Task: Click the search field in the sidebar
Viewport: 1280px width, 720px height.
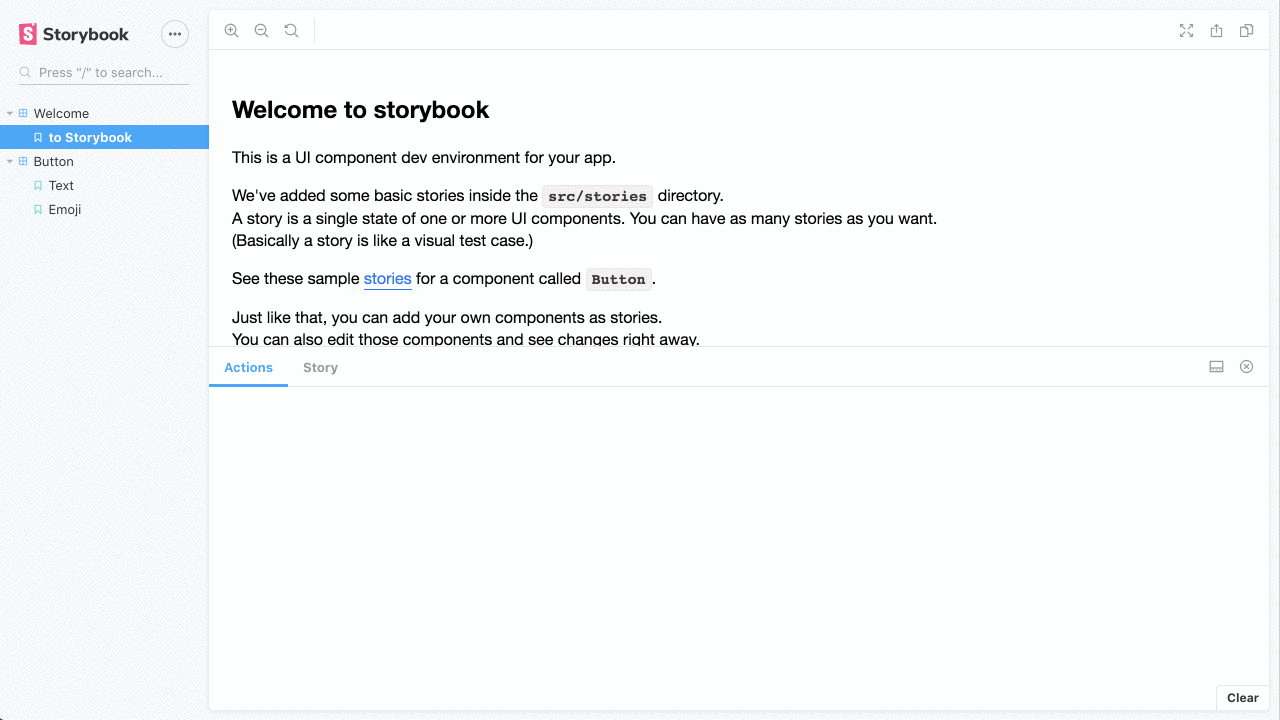Action: [100, 72]
